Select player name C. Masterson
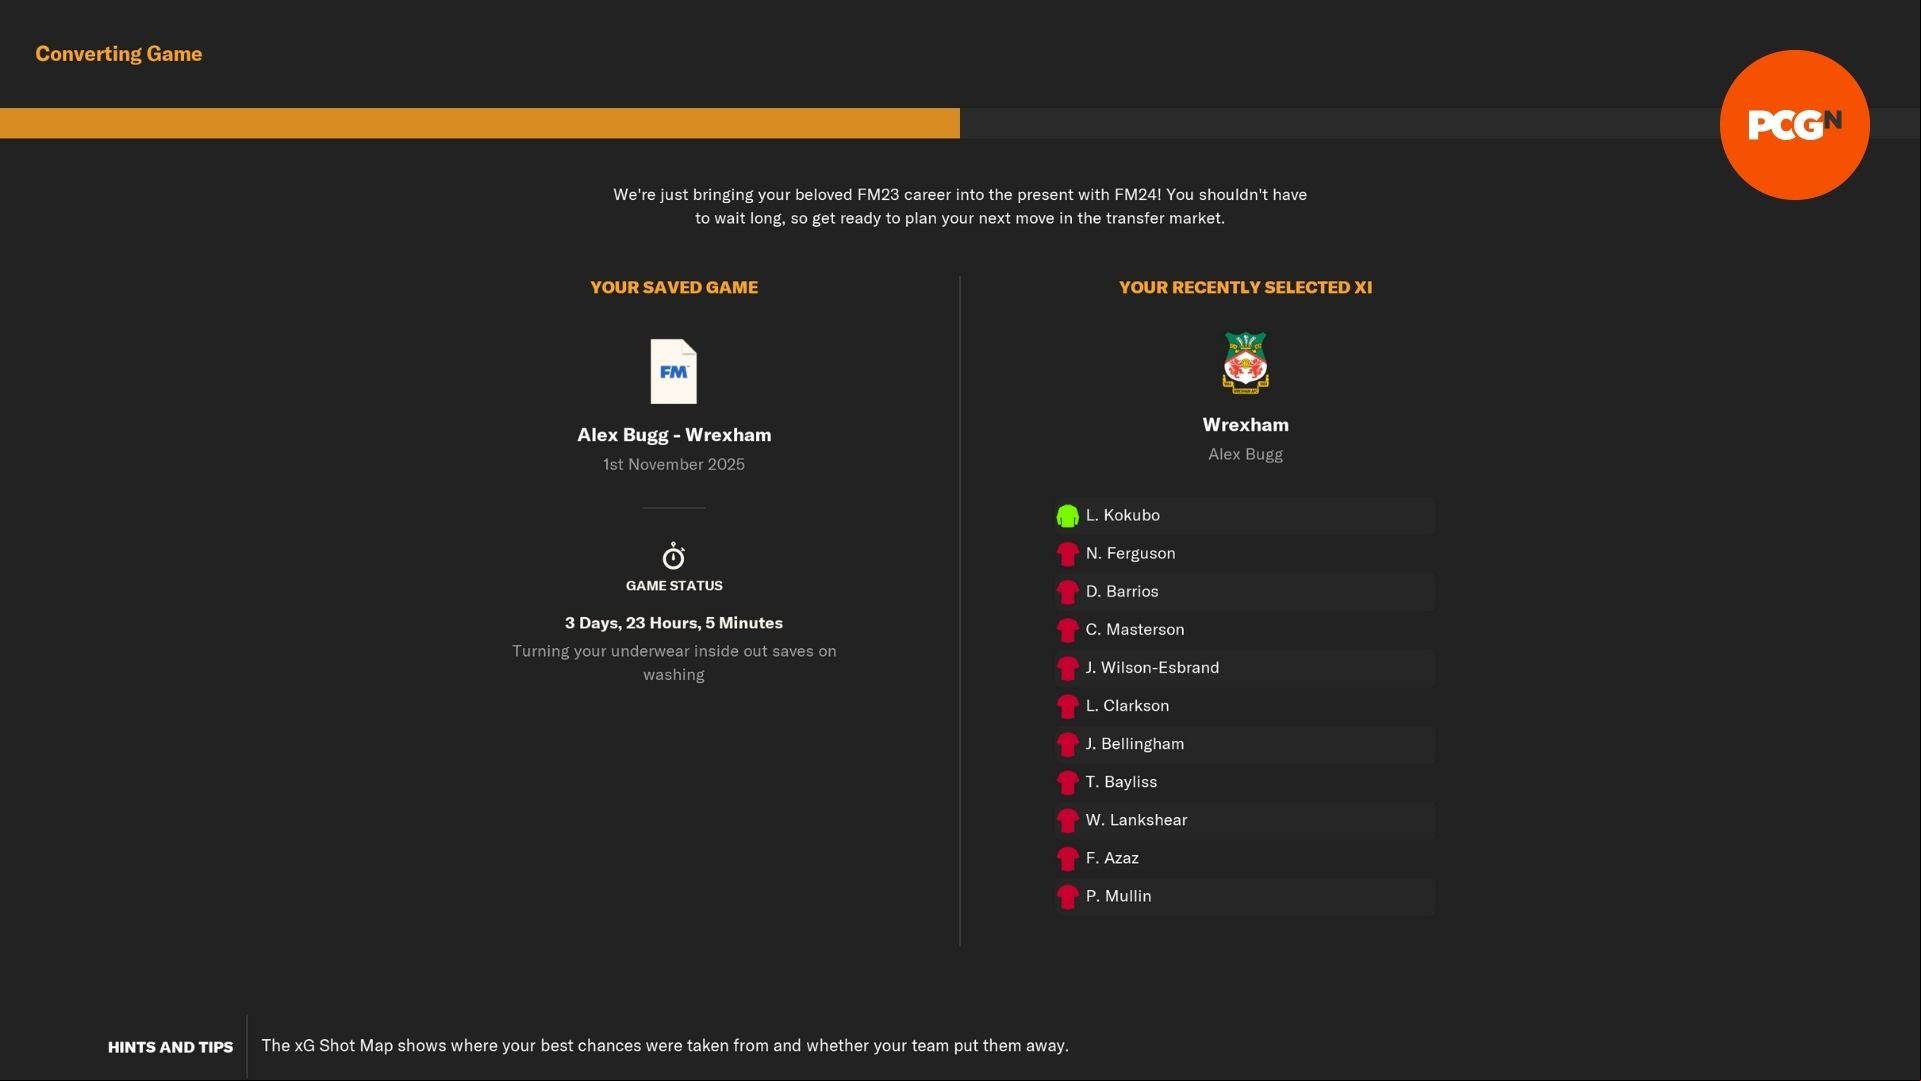 [1135, 629]
